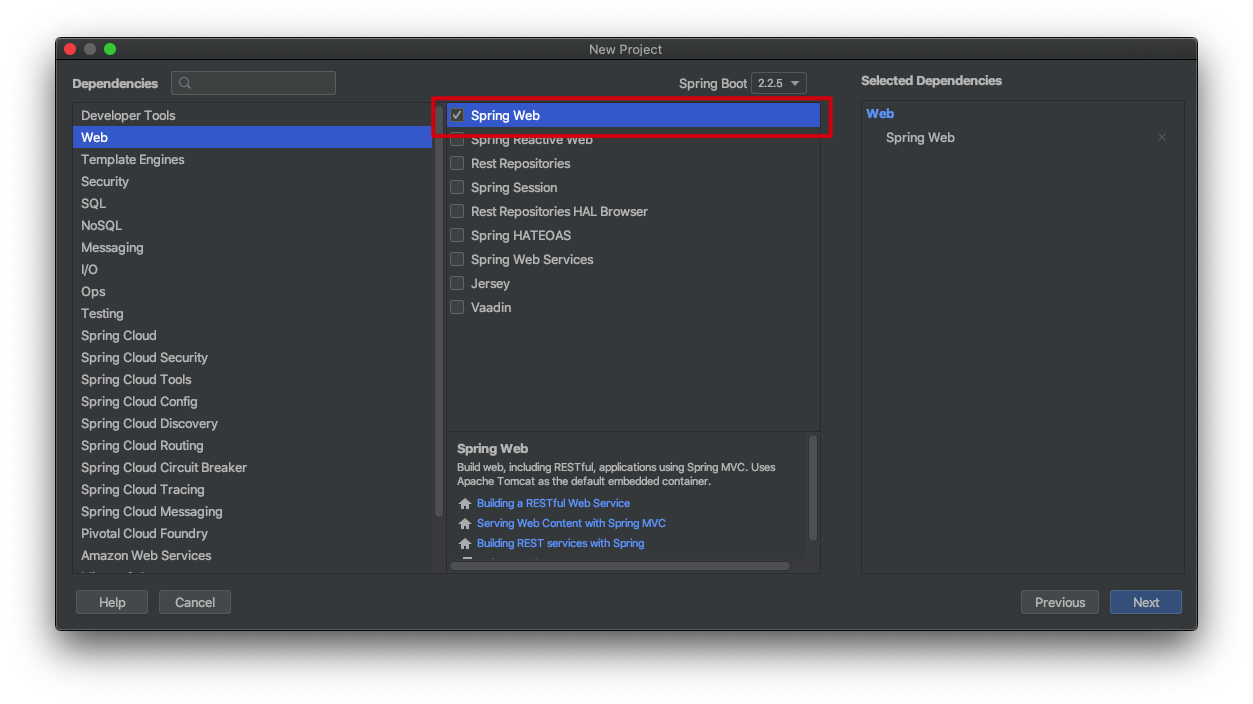Choose Spring Cloud Routing category
This screenshot has height=704, width=1253.
point(253,445)
